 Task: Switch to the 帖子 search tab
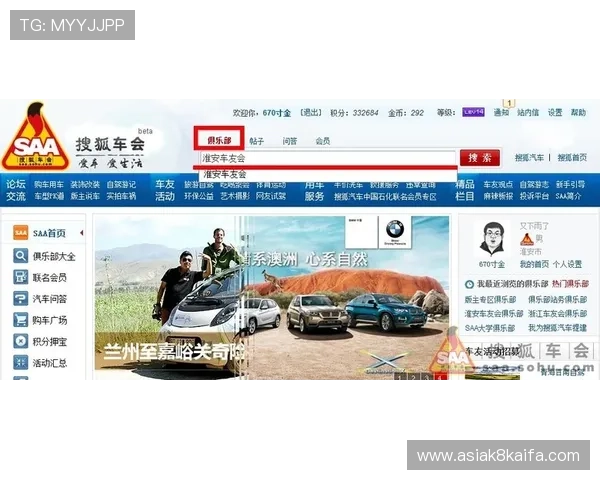click(x=257, y=141)
